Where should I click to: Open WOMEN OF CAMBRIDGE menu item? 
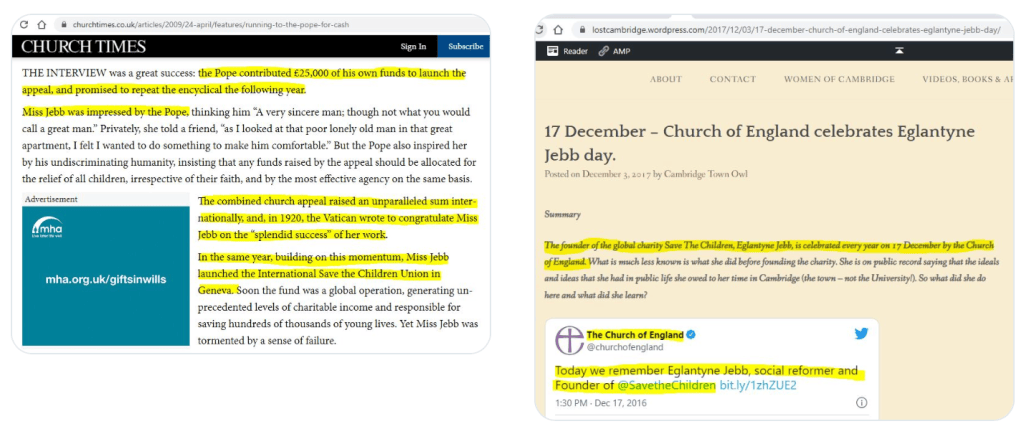(839, 79)
